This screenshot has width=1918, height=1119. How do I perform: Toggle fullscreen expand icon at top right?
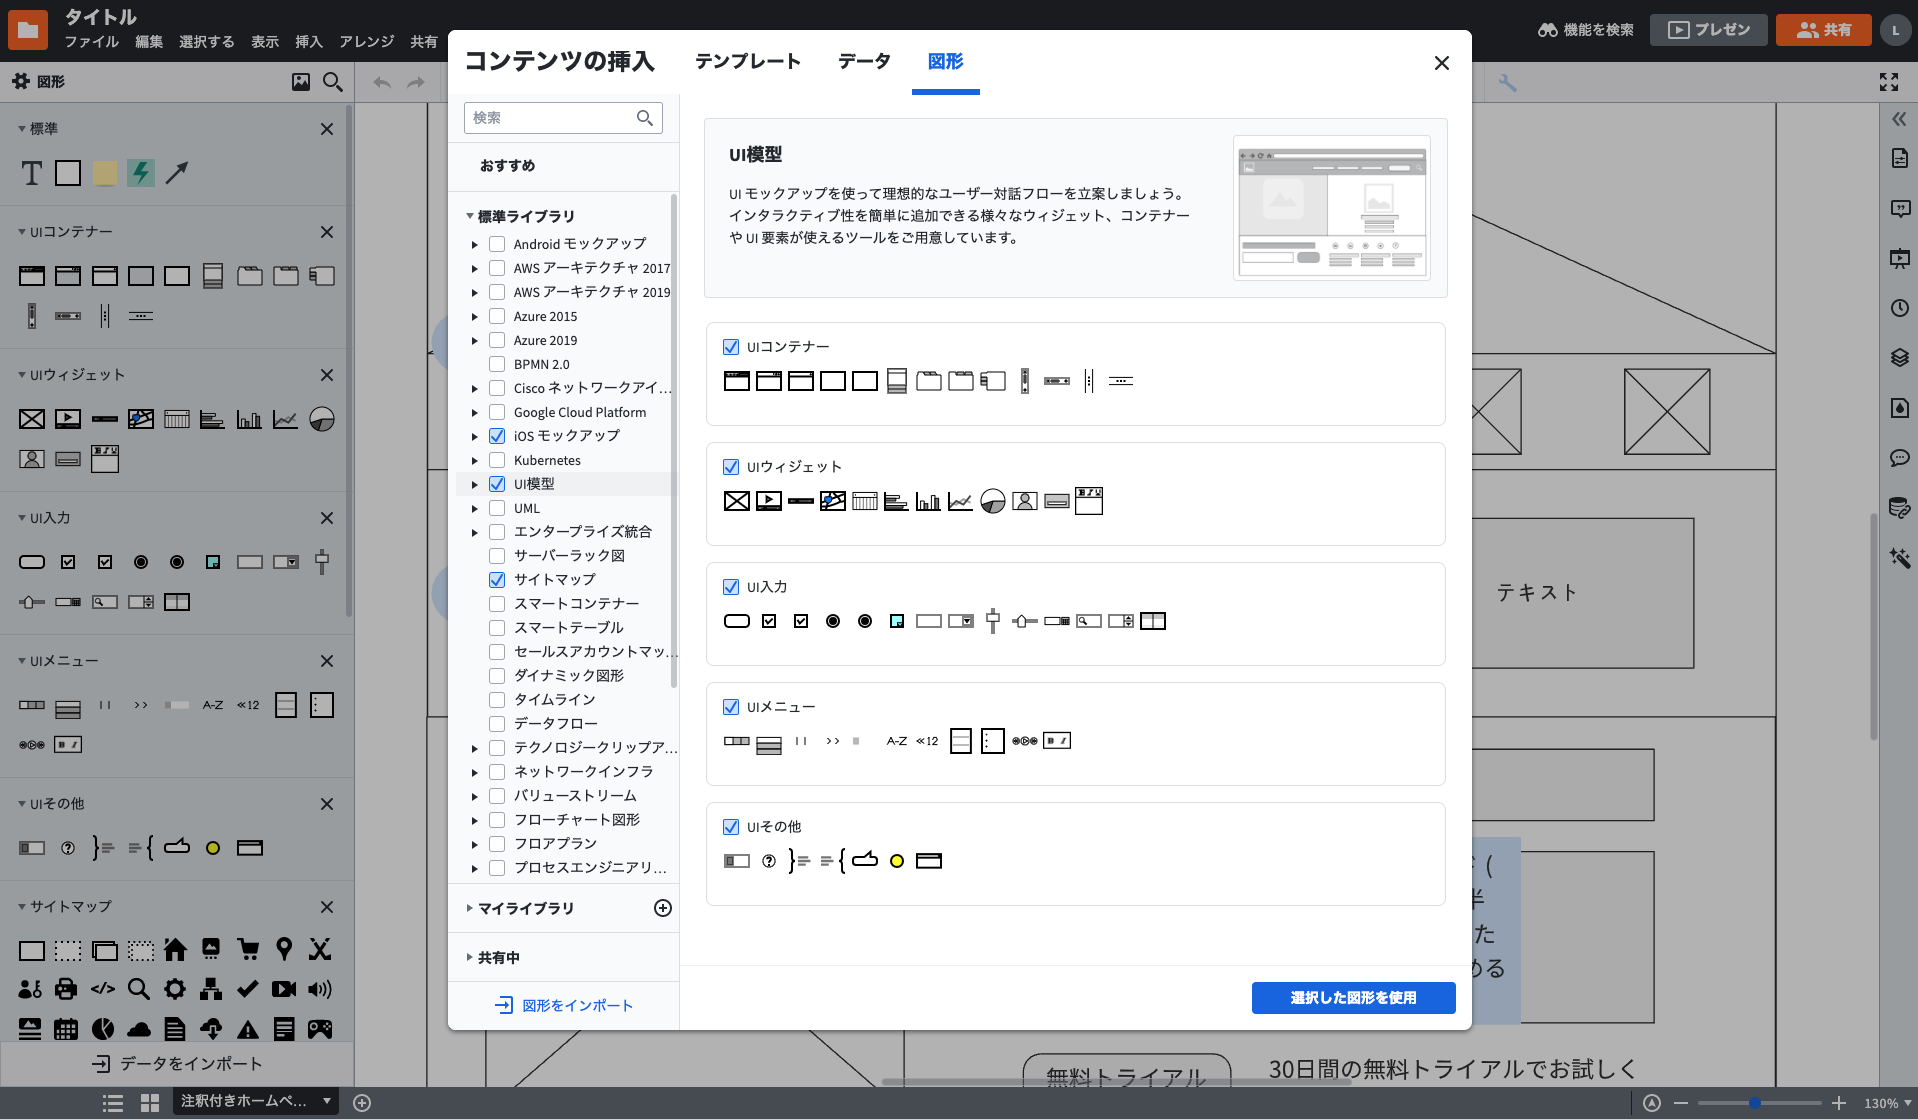1889,82
